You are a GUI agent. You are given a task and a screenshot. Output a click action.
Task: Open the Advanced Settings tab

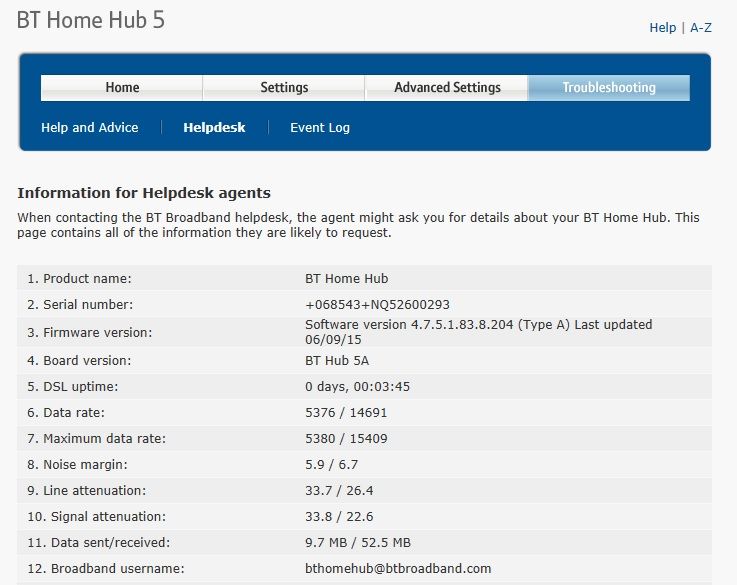(447, 88)
